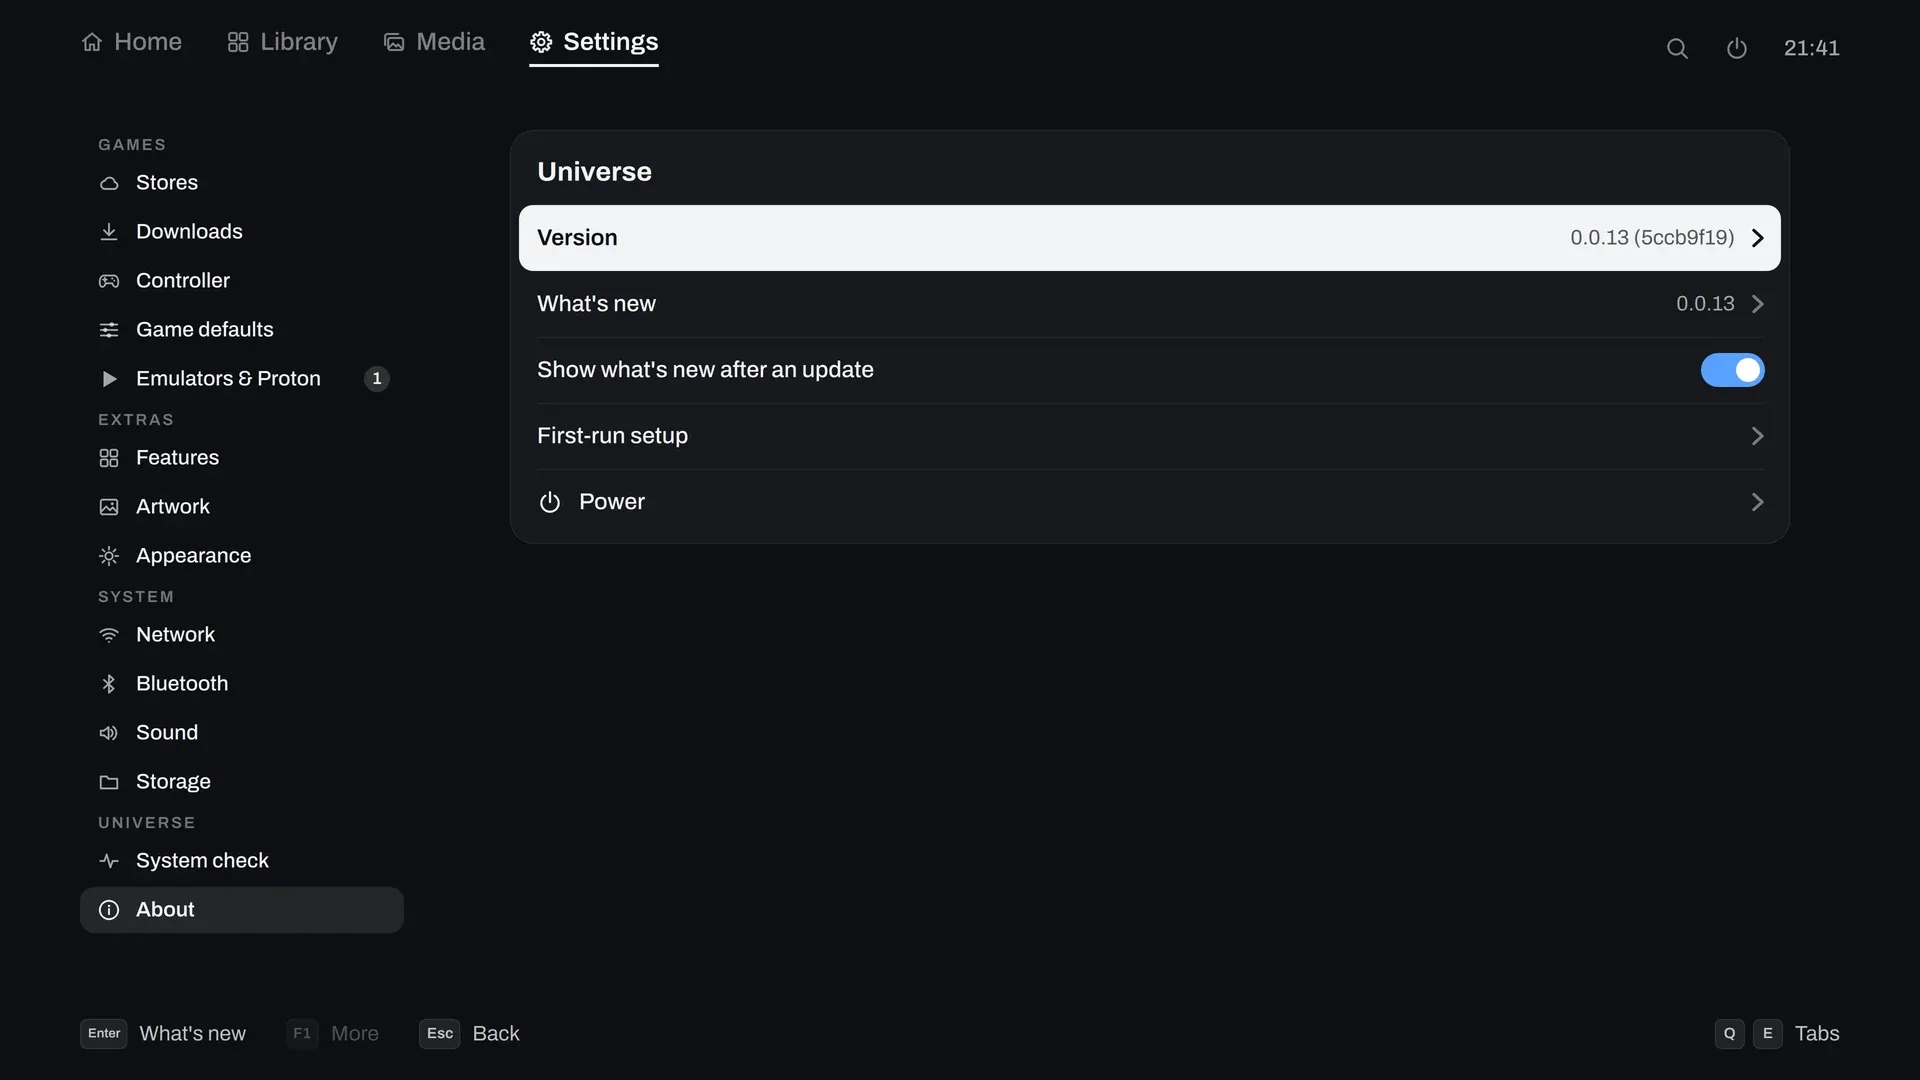Click the power icon in Power row
Screen dimensions: 1920x1080
(x=549, y=502)
